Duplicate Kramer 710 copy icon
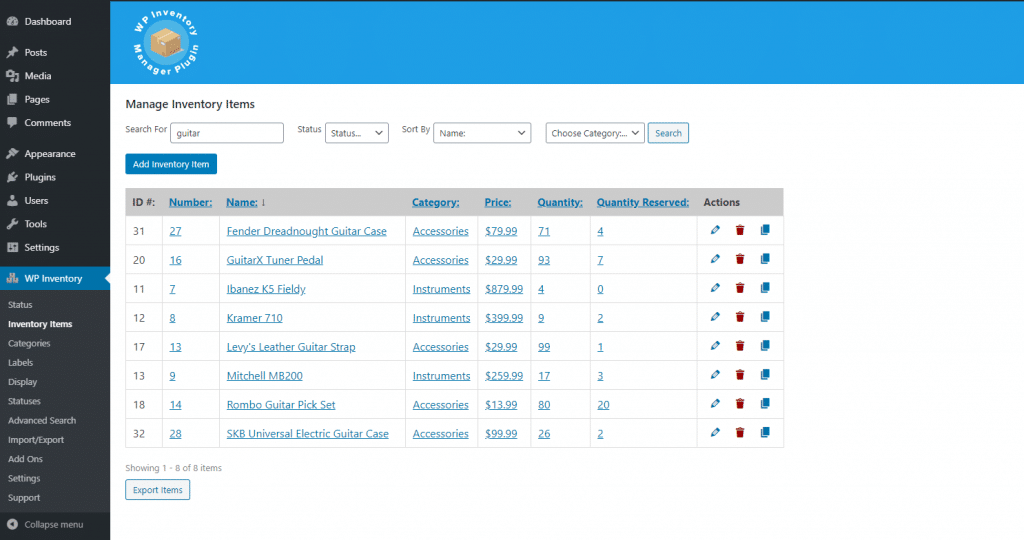 [765, 317]
